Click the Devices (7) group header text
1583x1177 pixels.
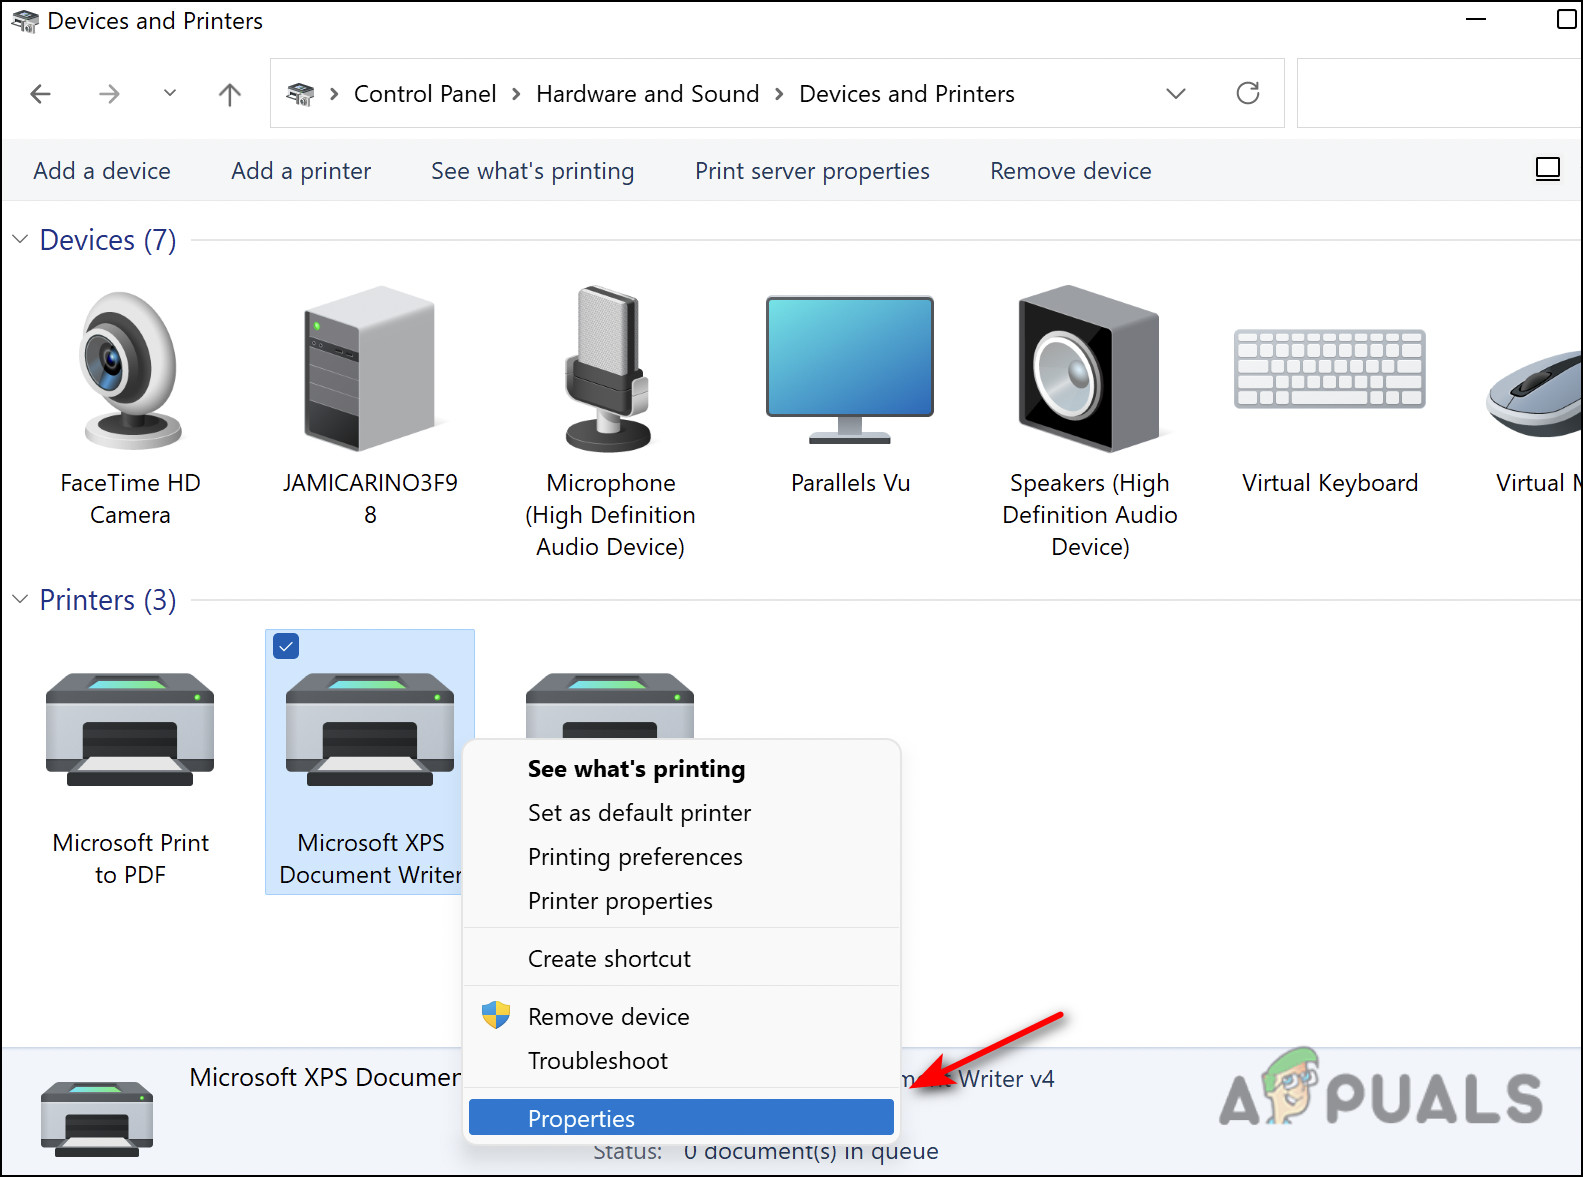point(108,240)
